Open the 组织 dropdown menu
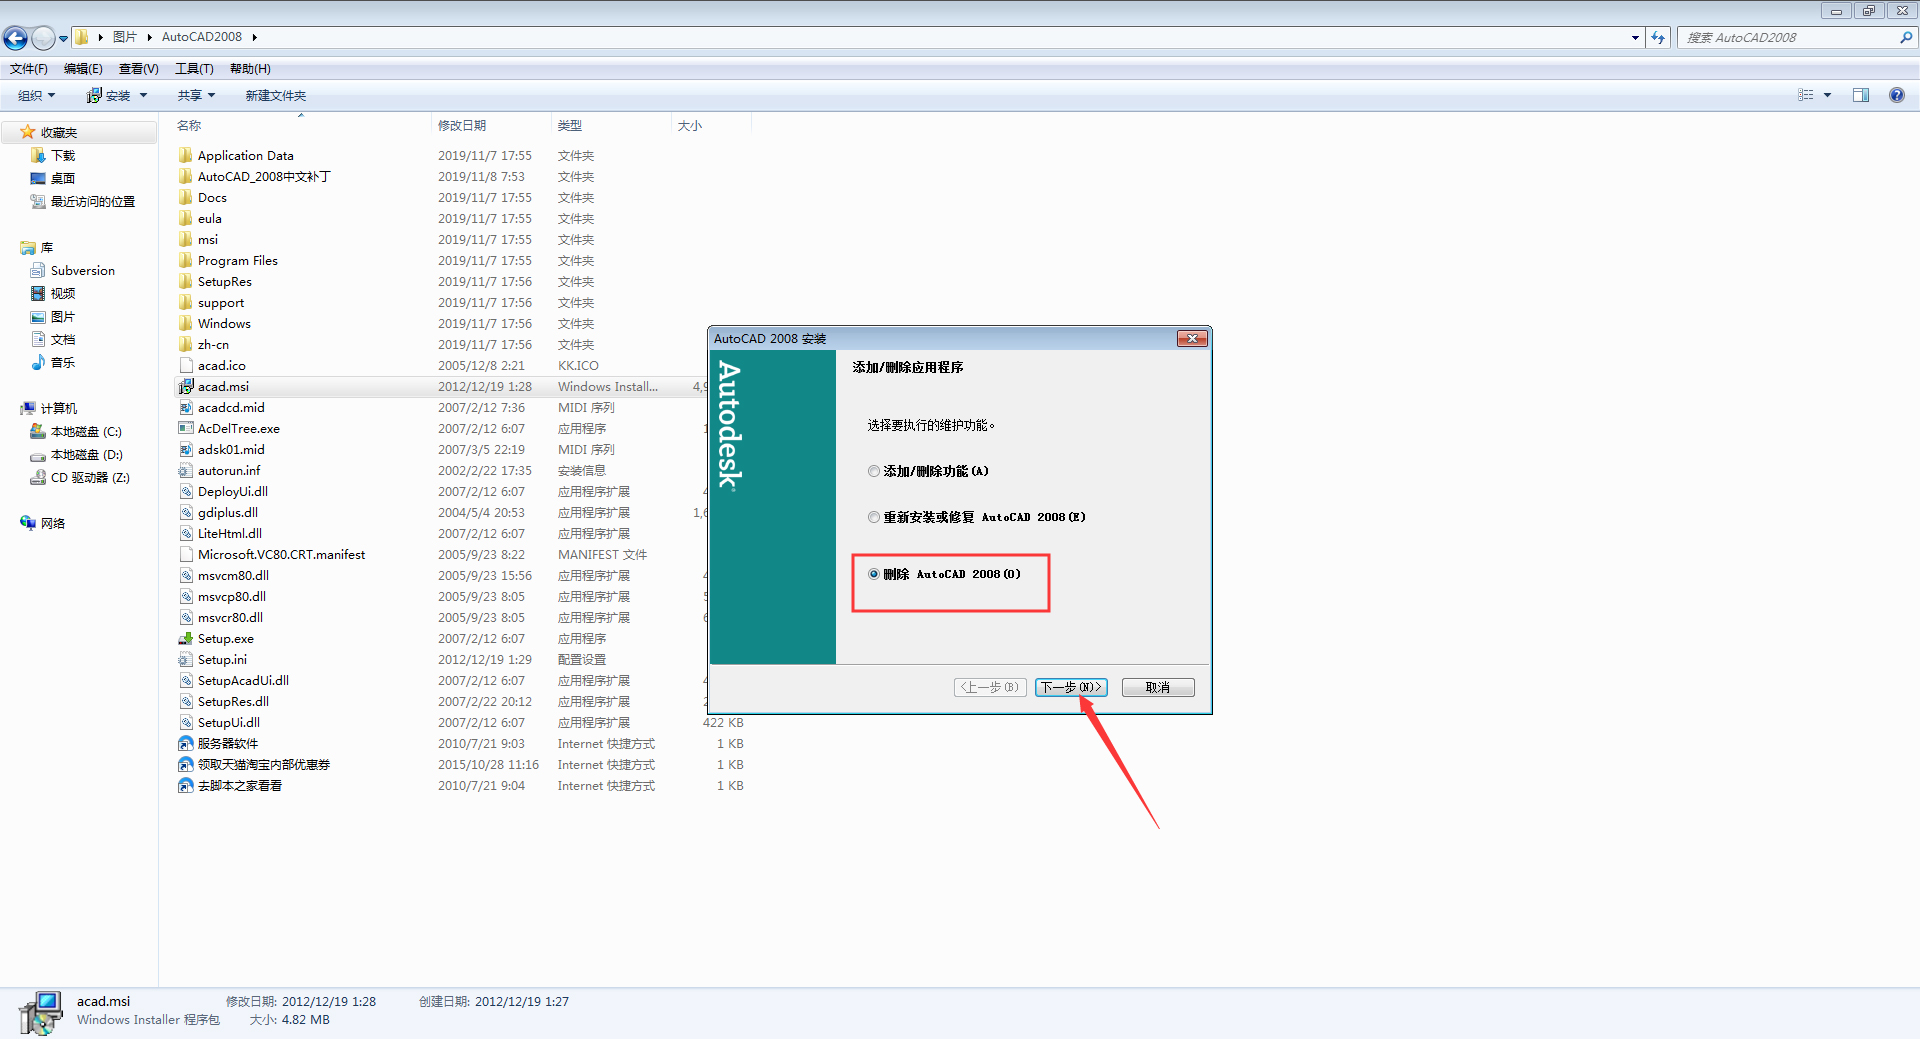 coord(35,95)
